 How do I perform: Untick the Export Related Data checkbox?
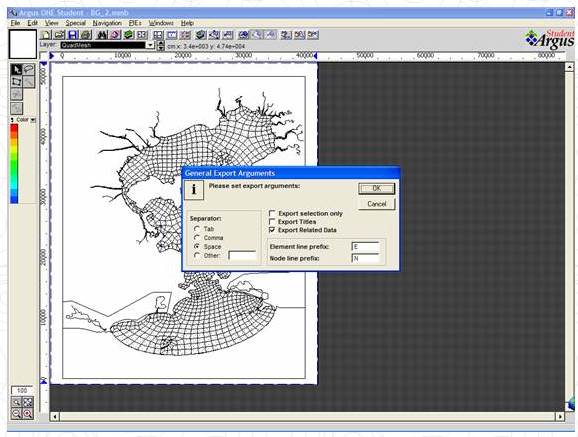(x=272, y=230)
